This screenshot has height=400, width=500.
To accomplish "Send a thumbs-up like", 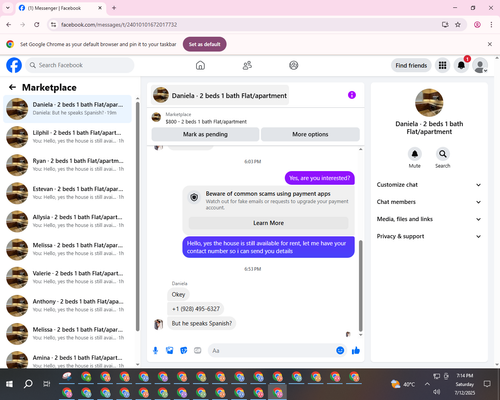I will 356,350.
